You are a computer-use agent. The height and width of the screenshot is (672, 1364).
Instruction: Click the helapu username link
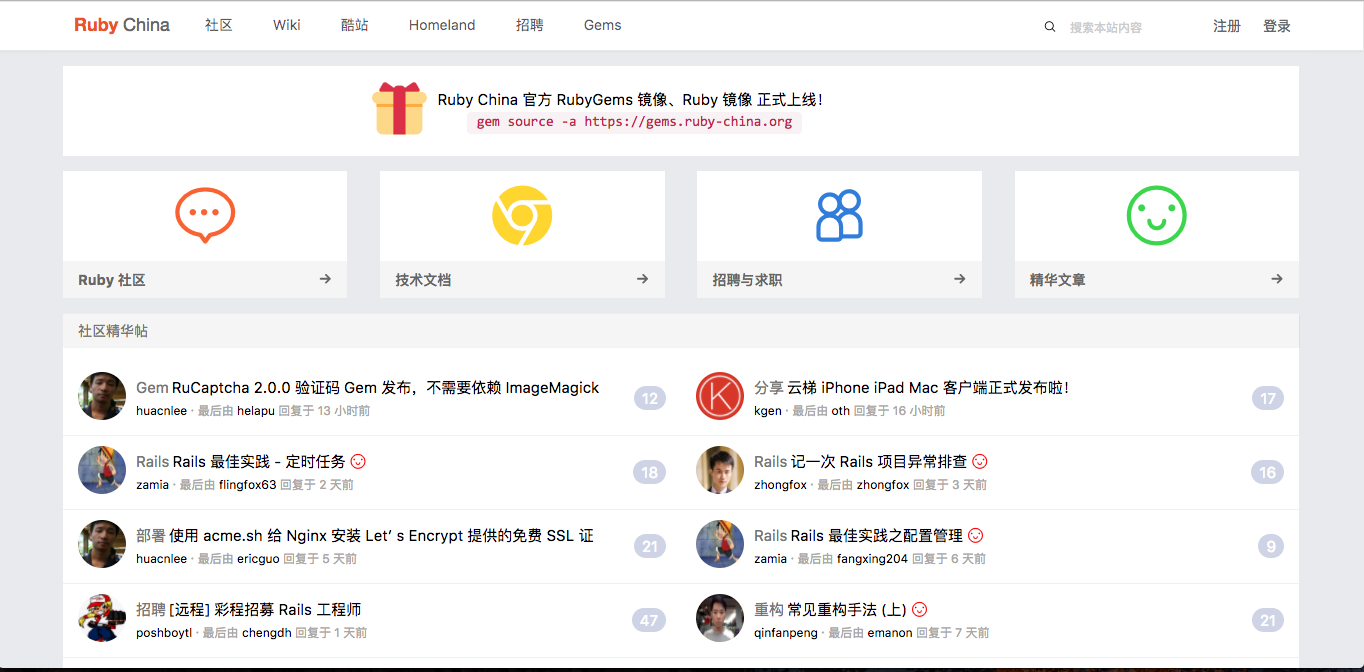[x=255, y=411]
